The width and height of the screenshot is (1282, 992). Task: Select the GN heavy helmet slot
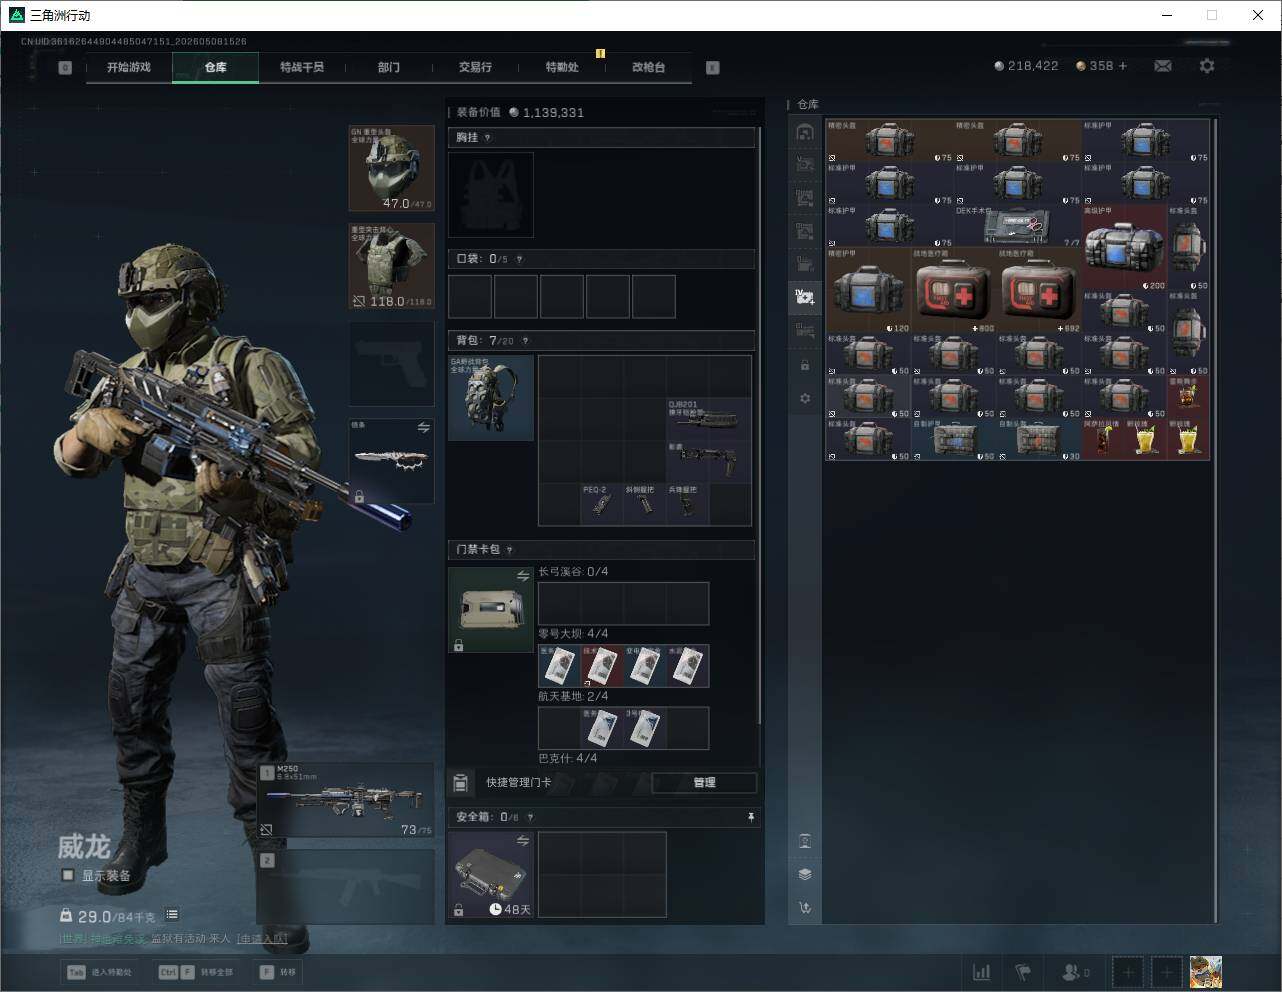pos(391,168)
